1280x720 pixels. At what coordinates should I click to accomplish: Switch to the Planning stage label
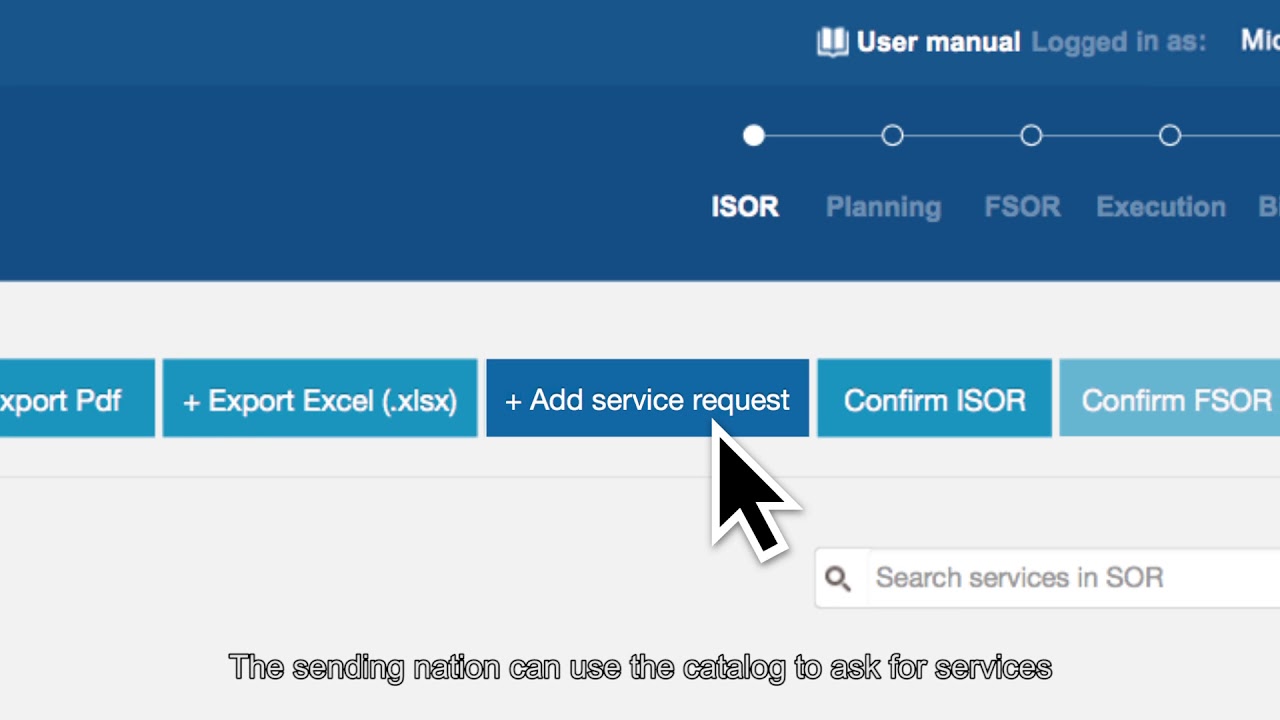click(883, 207)
